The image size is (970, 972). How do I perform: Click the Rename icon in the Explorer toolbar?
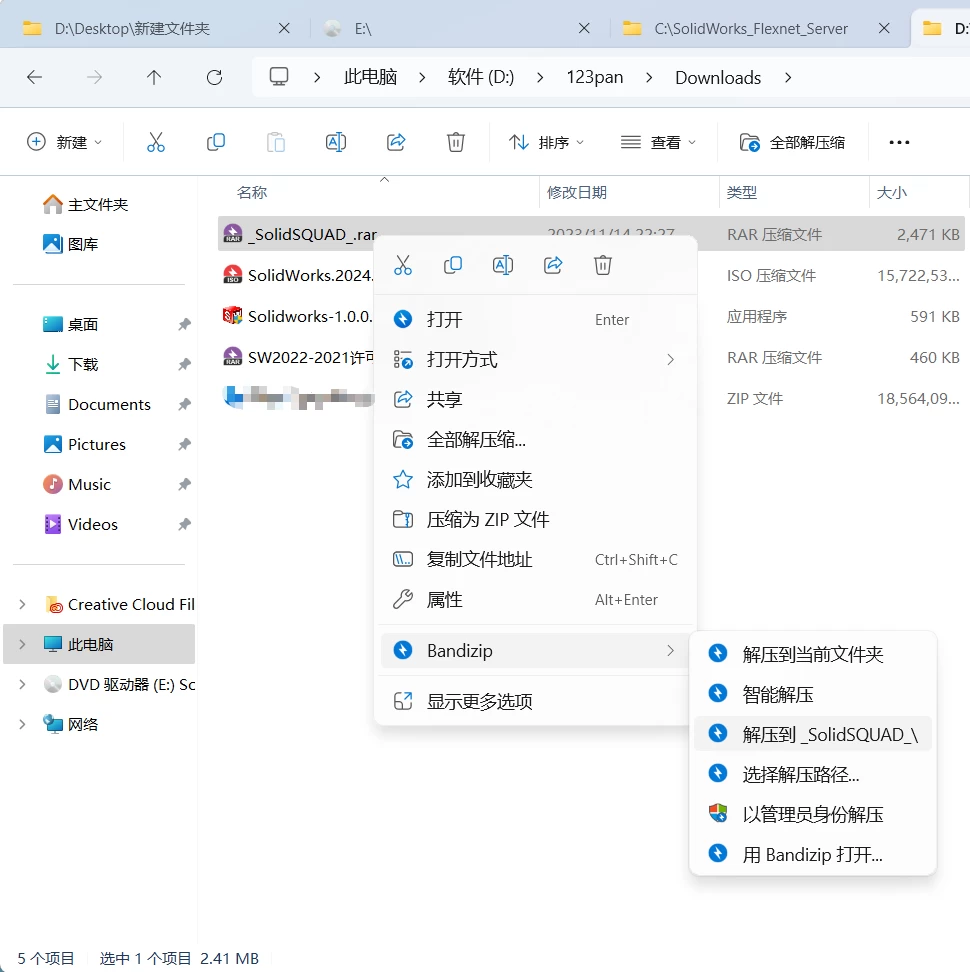pyautogui.click(x=336, y=143)
